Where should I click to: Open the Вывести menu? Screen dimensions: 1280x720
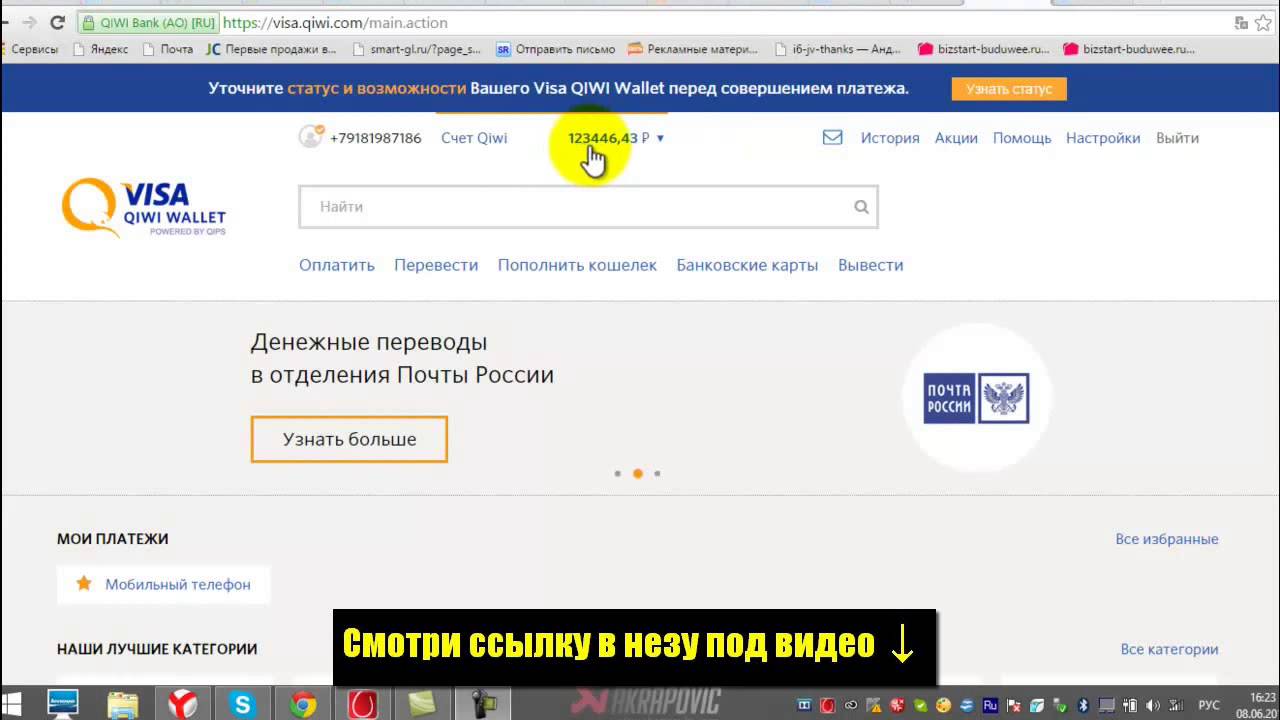(870, 265)
